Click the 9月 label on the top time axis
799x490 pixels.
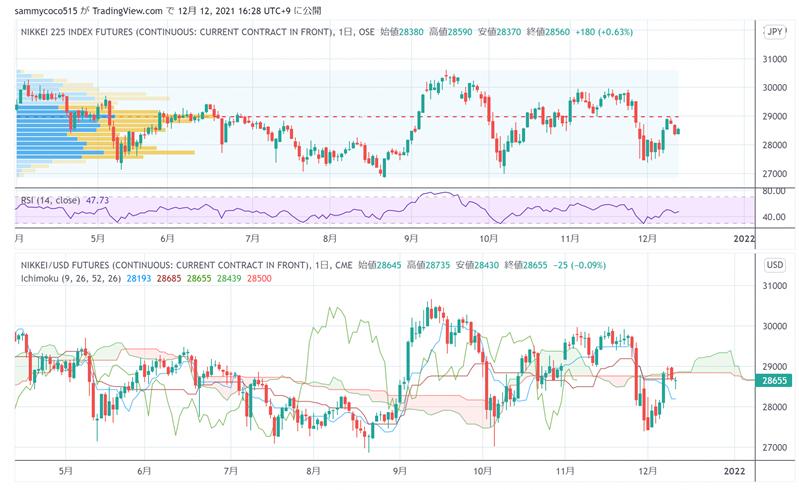pyautogui.click(x=411, y=238)
